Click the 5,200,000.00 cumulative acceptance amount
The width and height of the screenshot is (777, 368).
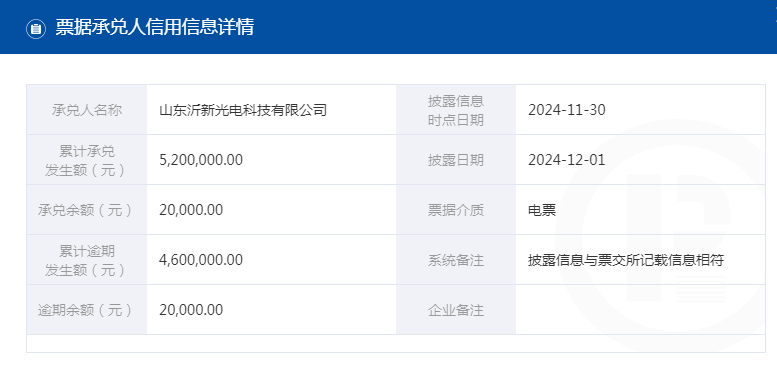tap(201, 160)
